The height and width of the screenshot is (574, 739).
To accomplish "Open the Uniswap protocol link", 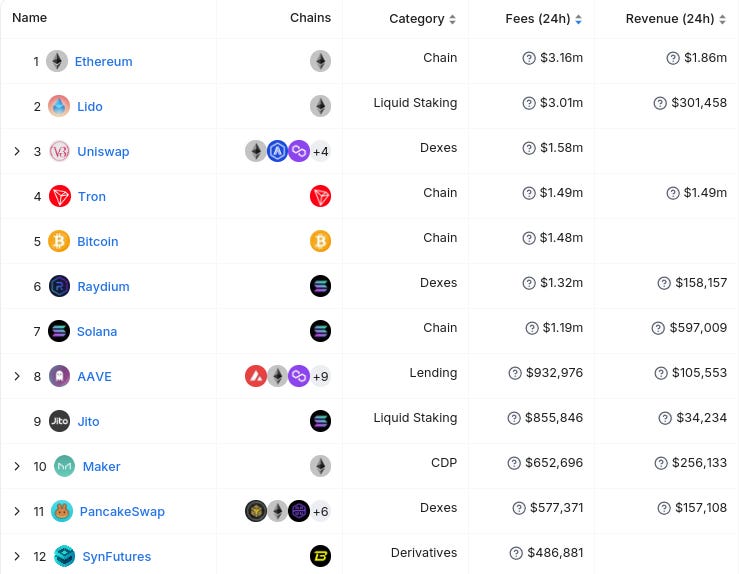I will tap(103, 152).
